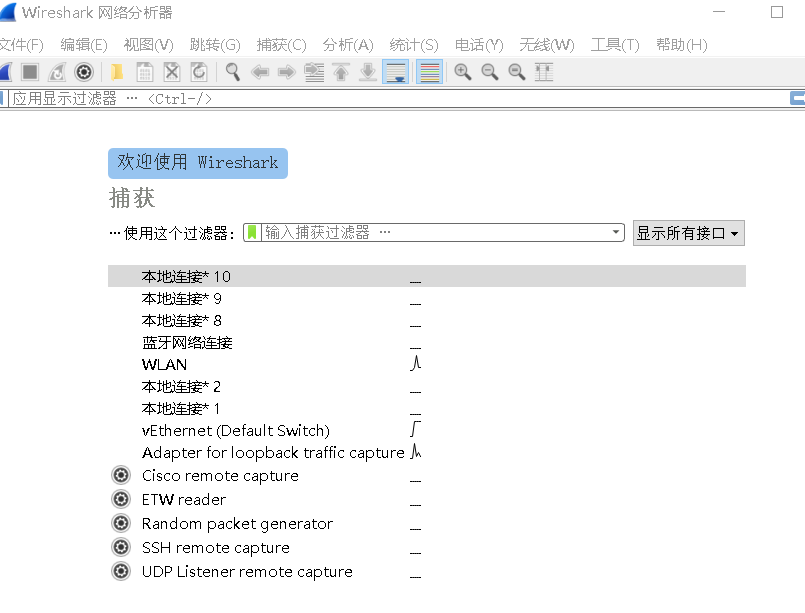Open the 统计(S) menu

click(x=413, y=45)
